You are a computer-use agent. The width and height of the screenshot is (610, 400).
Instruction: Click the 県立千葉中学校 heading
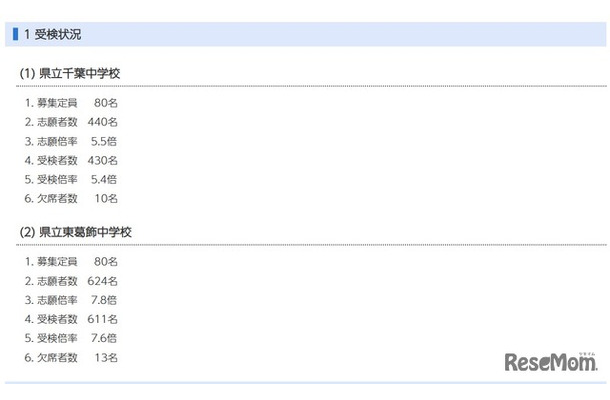click(x=76, y=74)
